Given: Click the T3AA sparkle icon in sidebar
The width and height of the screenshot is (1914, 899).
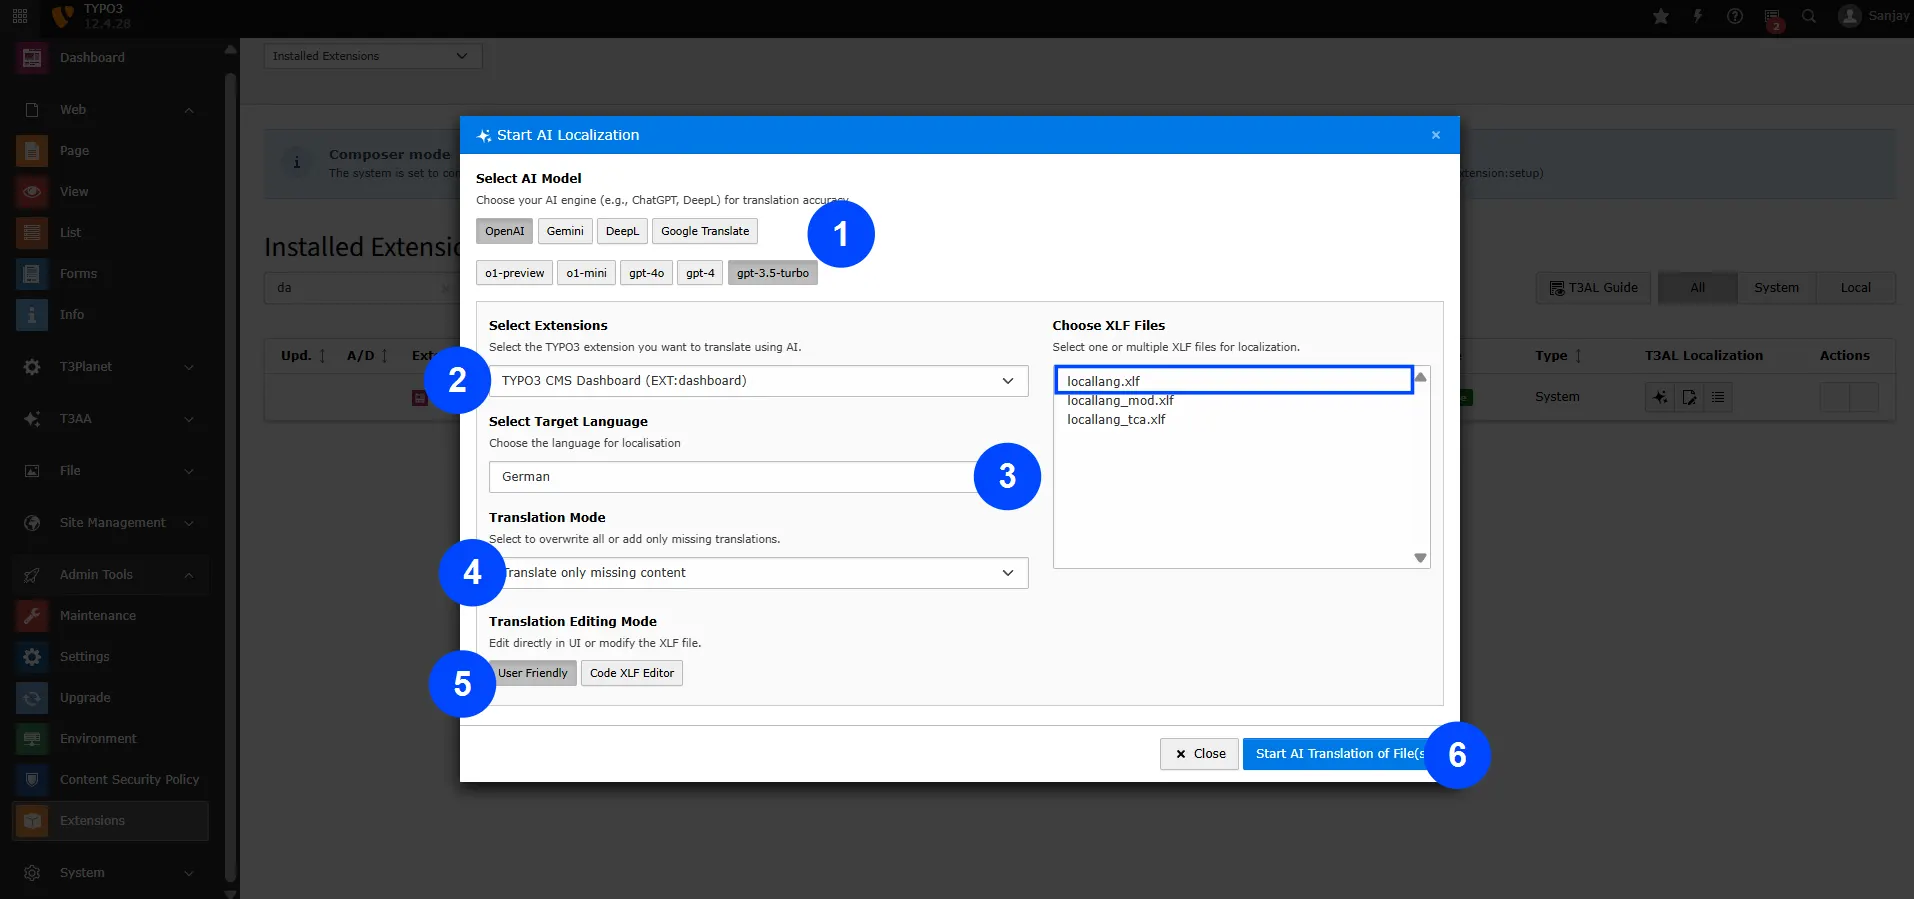Looking at the screenshot, I should (x=32, y=419).
